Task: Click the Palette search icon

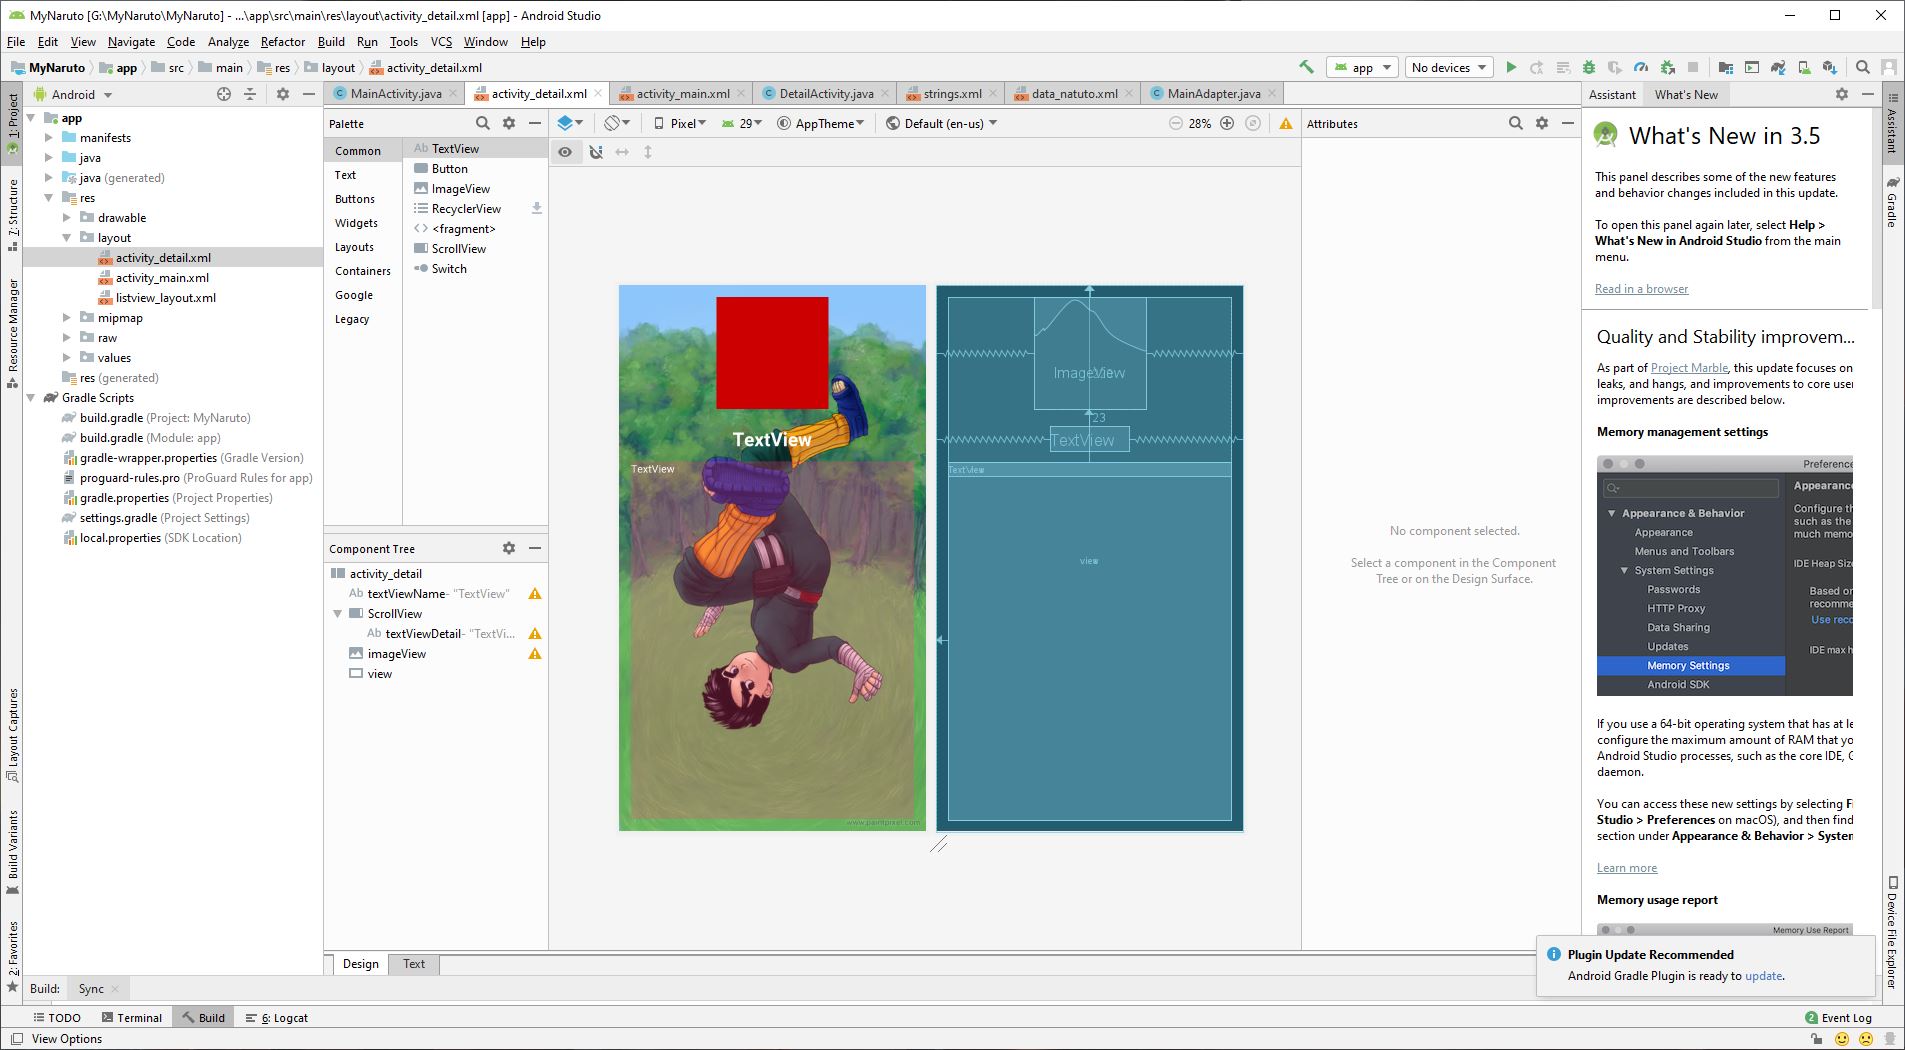Action: (483, 123)
